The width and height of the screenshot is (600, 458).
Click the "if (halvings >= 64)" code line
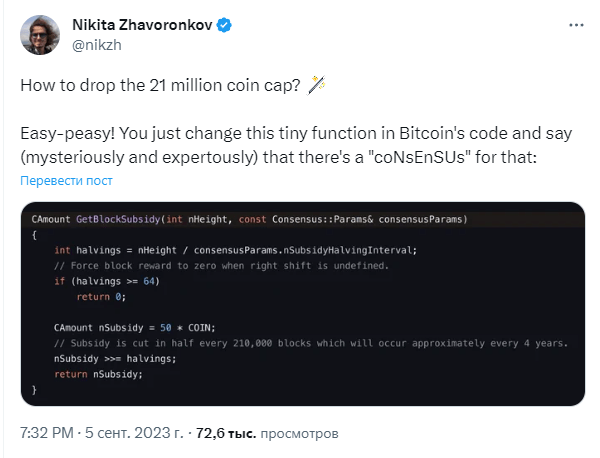point(105,281)
